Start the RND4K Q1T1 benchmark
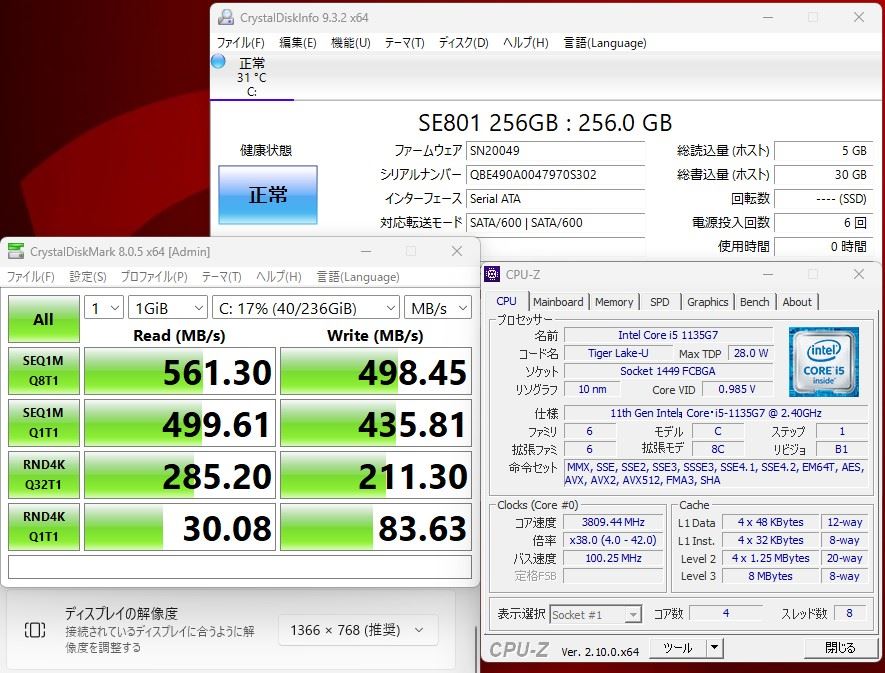 tap(43, 527)
